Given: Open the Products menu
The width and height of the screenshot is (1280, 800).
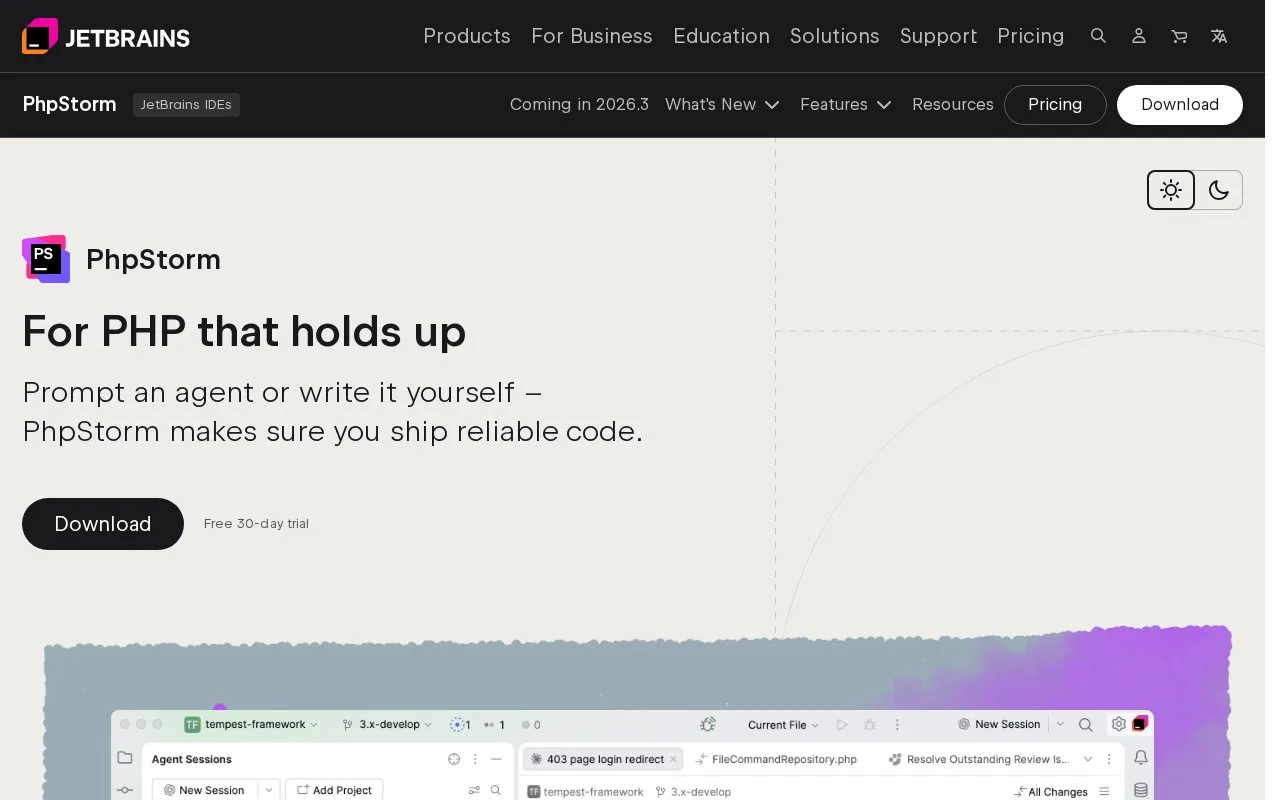Looking at the screenshot, I should click(467, 36).
